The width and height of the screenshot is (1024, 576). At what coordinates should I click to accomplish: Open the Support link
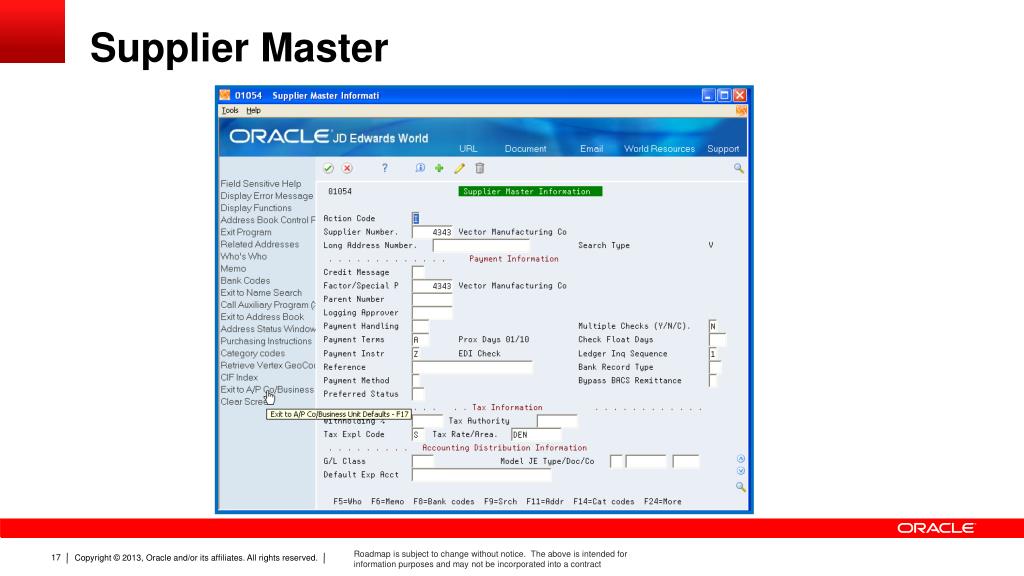point(723,149)
